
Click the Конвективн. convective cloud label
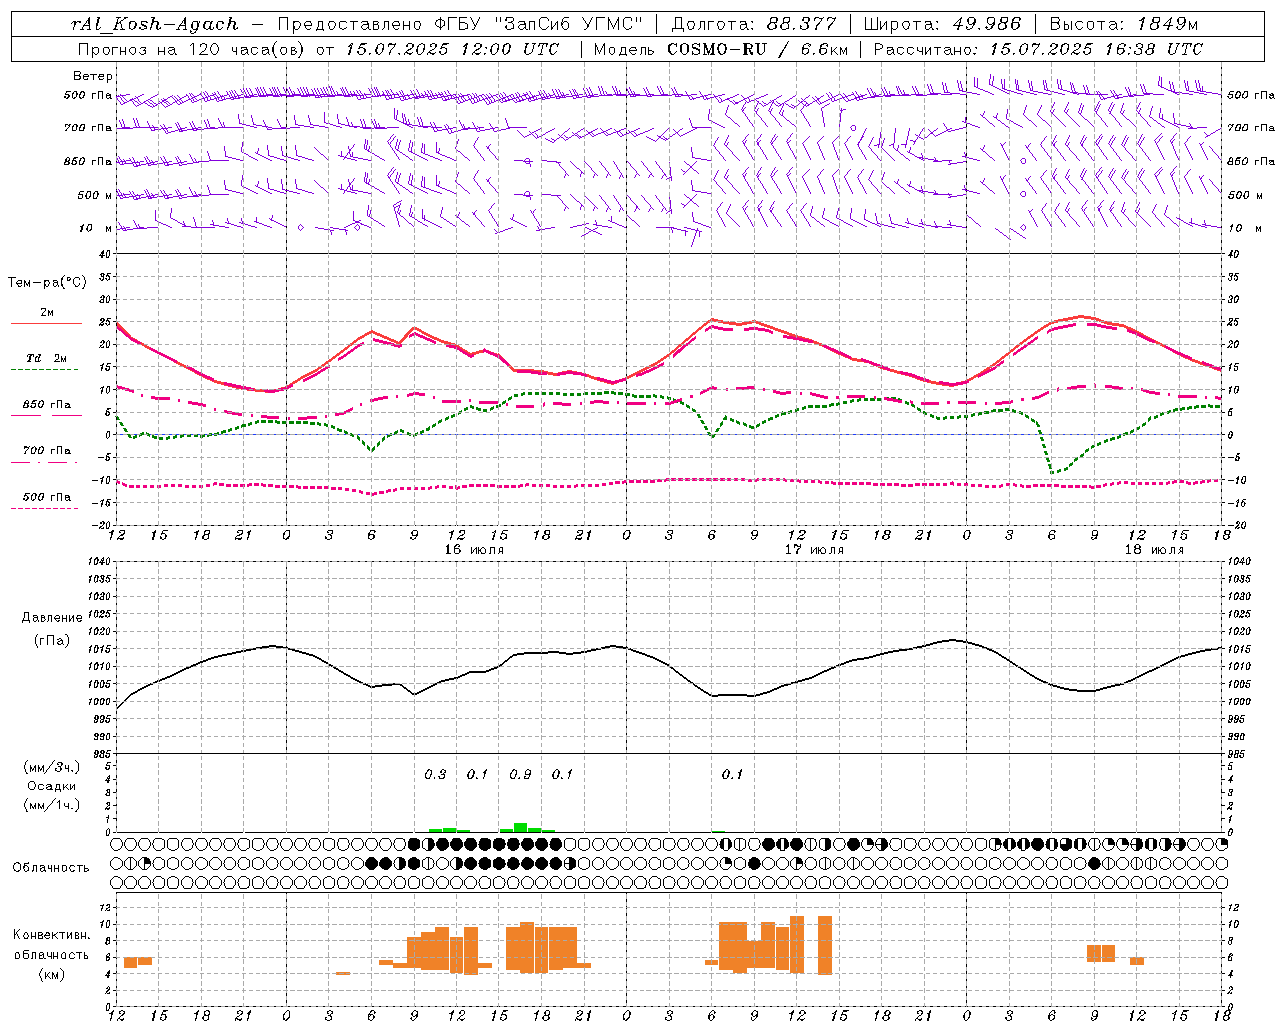click(x=51, y=935)
